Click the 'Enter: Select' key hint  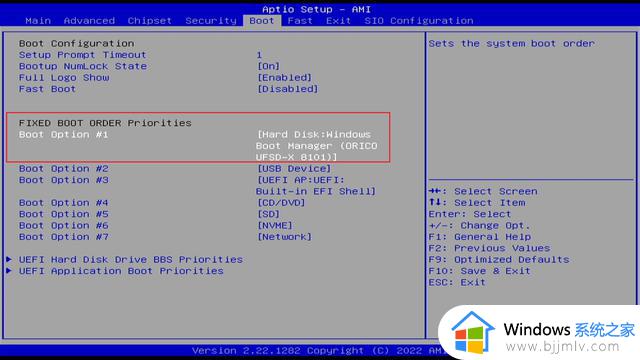(469, 214)
